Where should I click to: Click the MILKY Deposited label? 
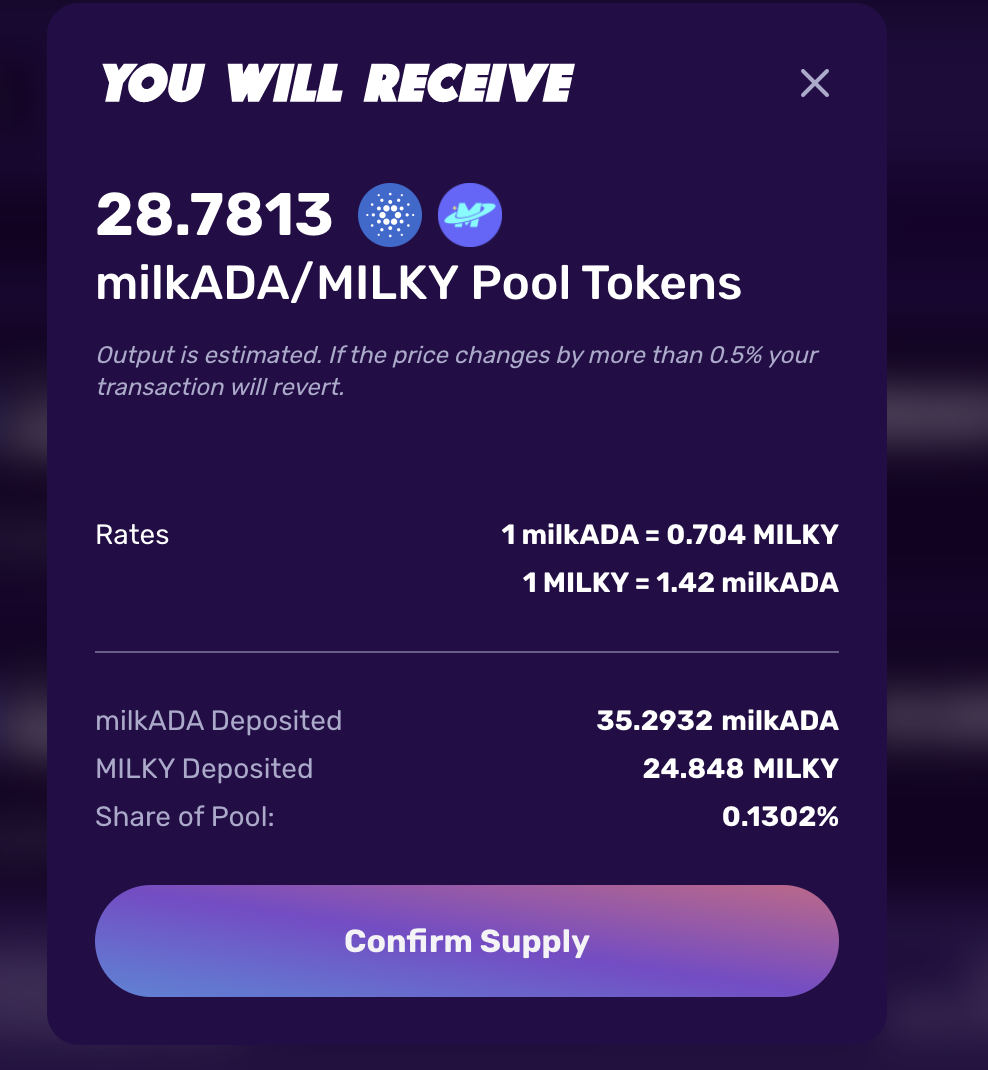point(204,769)
